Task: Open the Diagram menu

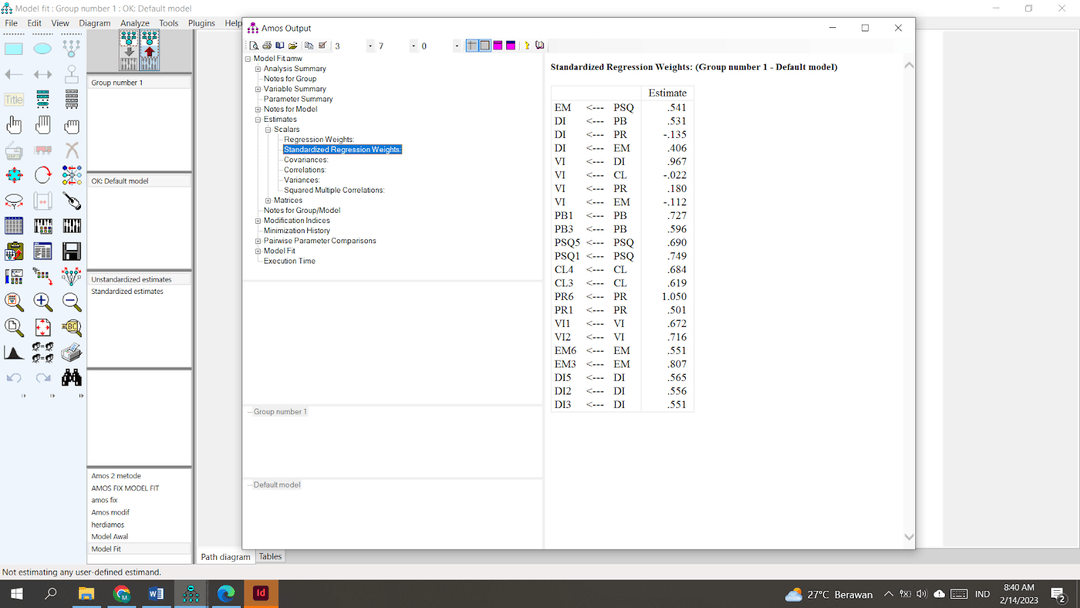Action: 94,23
